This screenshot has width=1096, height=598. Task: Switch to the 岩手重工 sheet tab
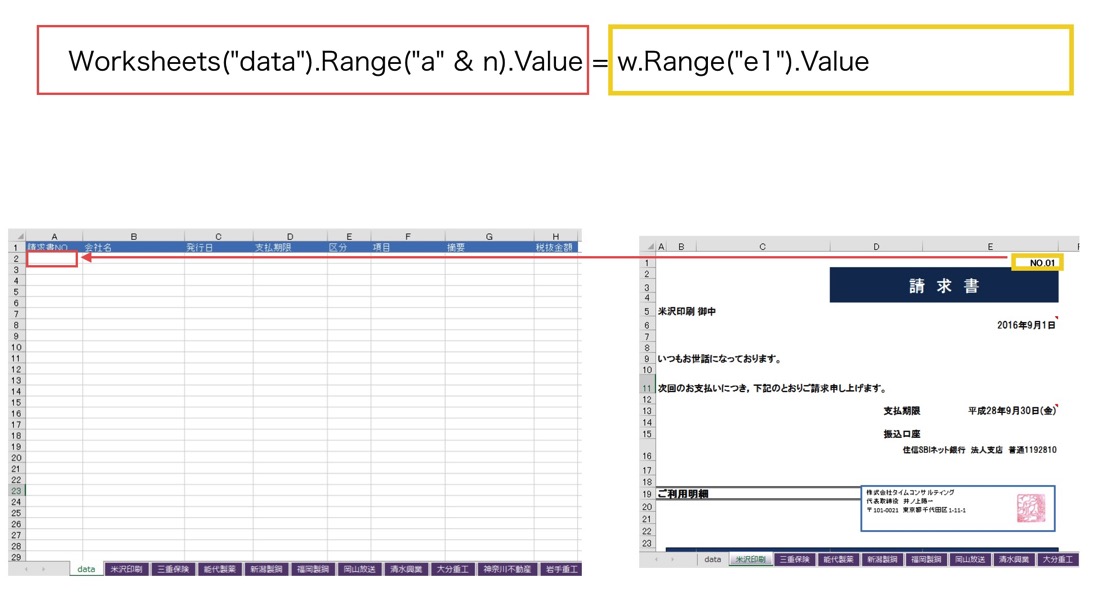pyautogui.click(x=561, y=569)
